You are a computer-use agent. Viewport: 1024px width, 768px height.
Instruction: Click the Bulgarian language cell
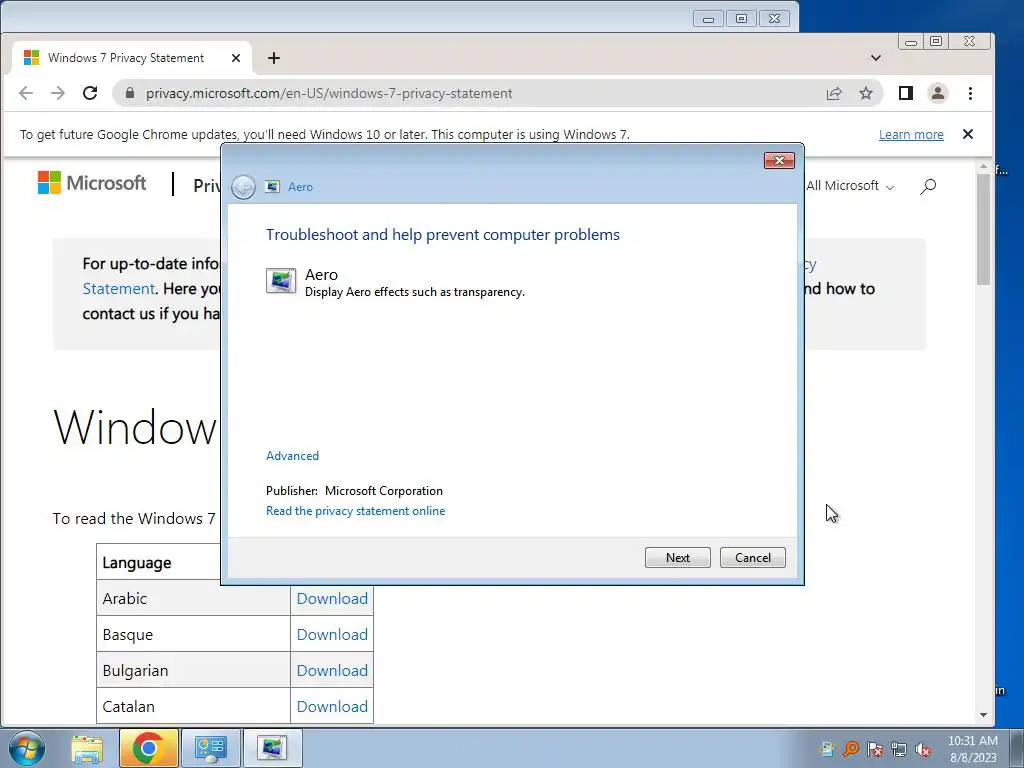pos(193,670)
